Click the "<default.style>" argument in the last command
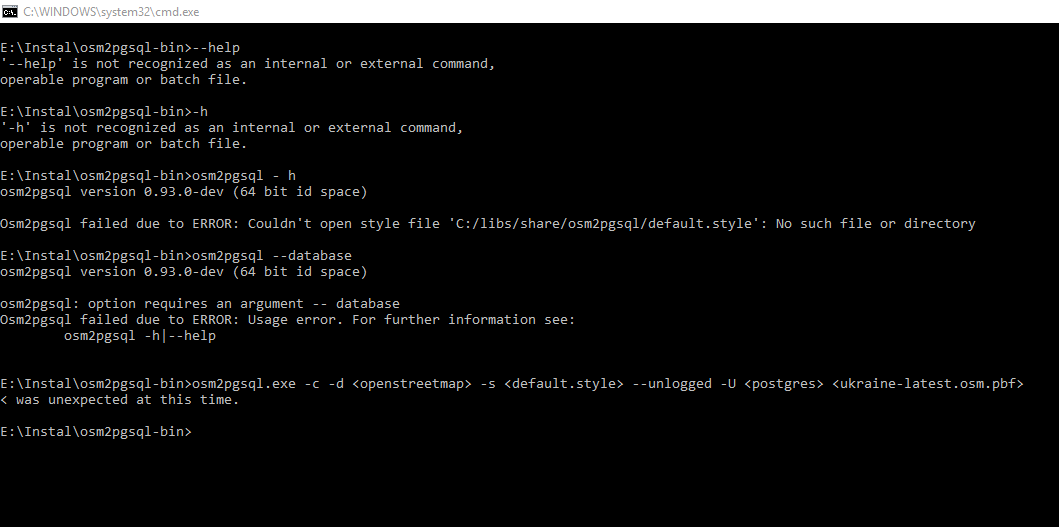The width and height of the screenshot is (1059, 527). pos(564,384)
